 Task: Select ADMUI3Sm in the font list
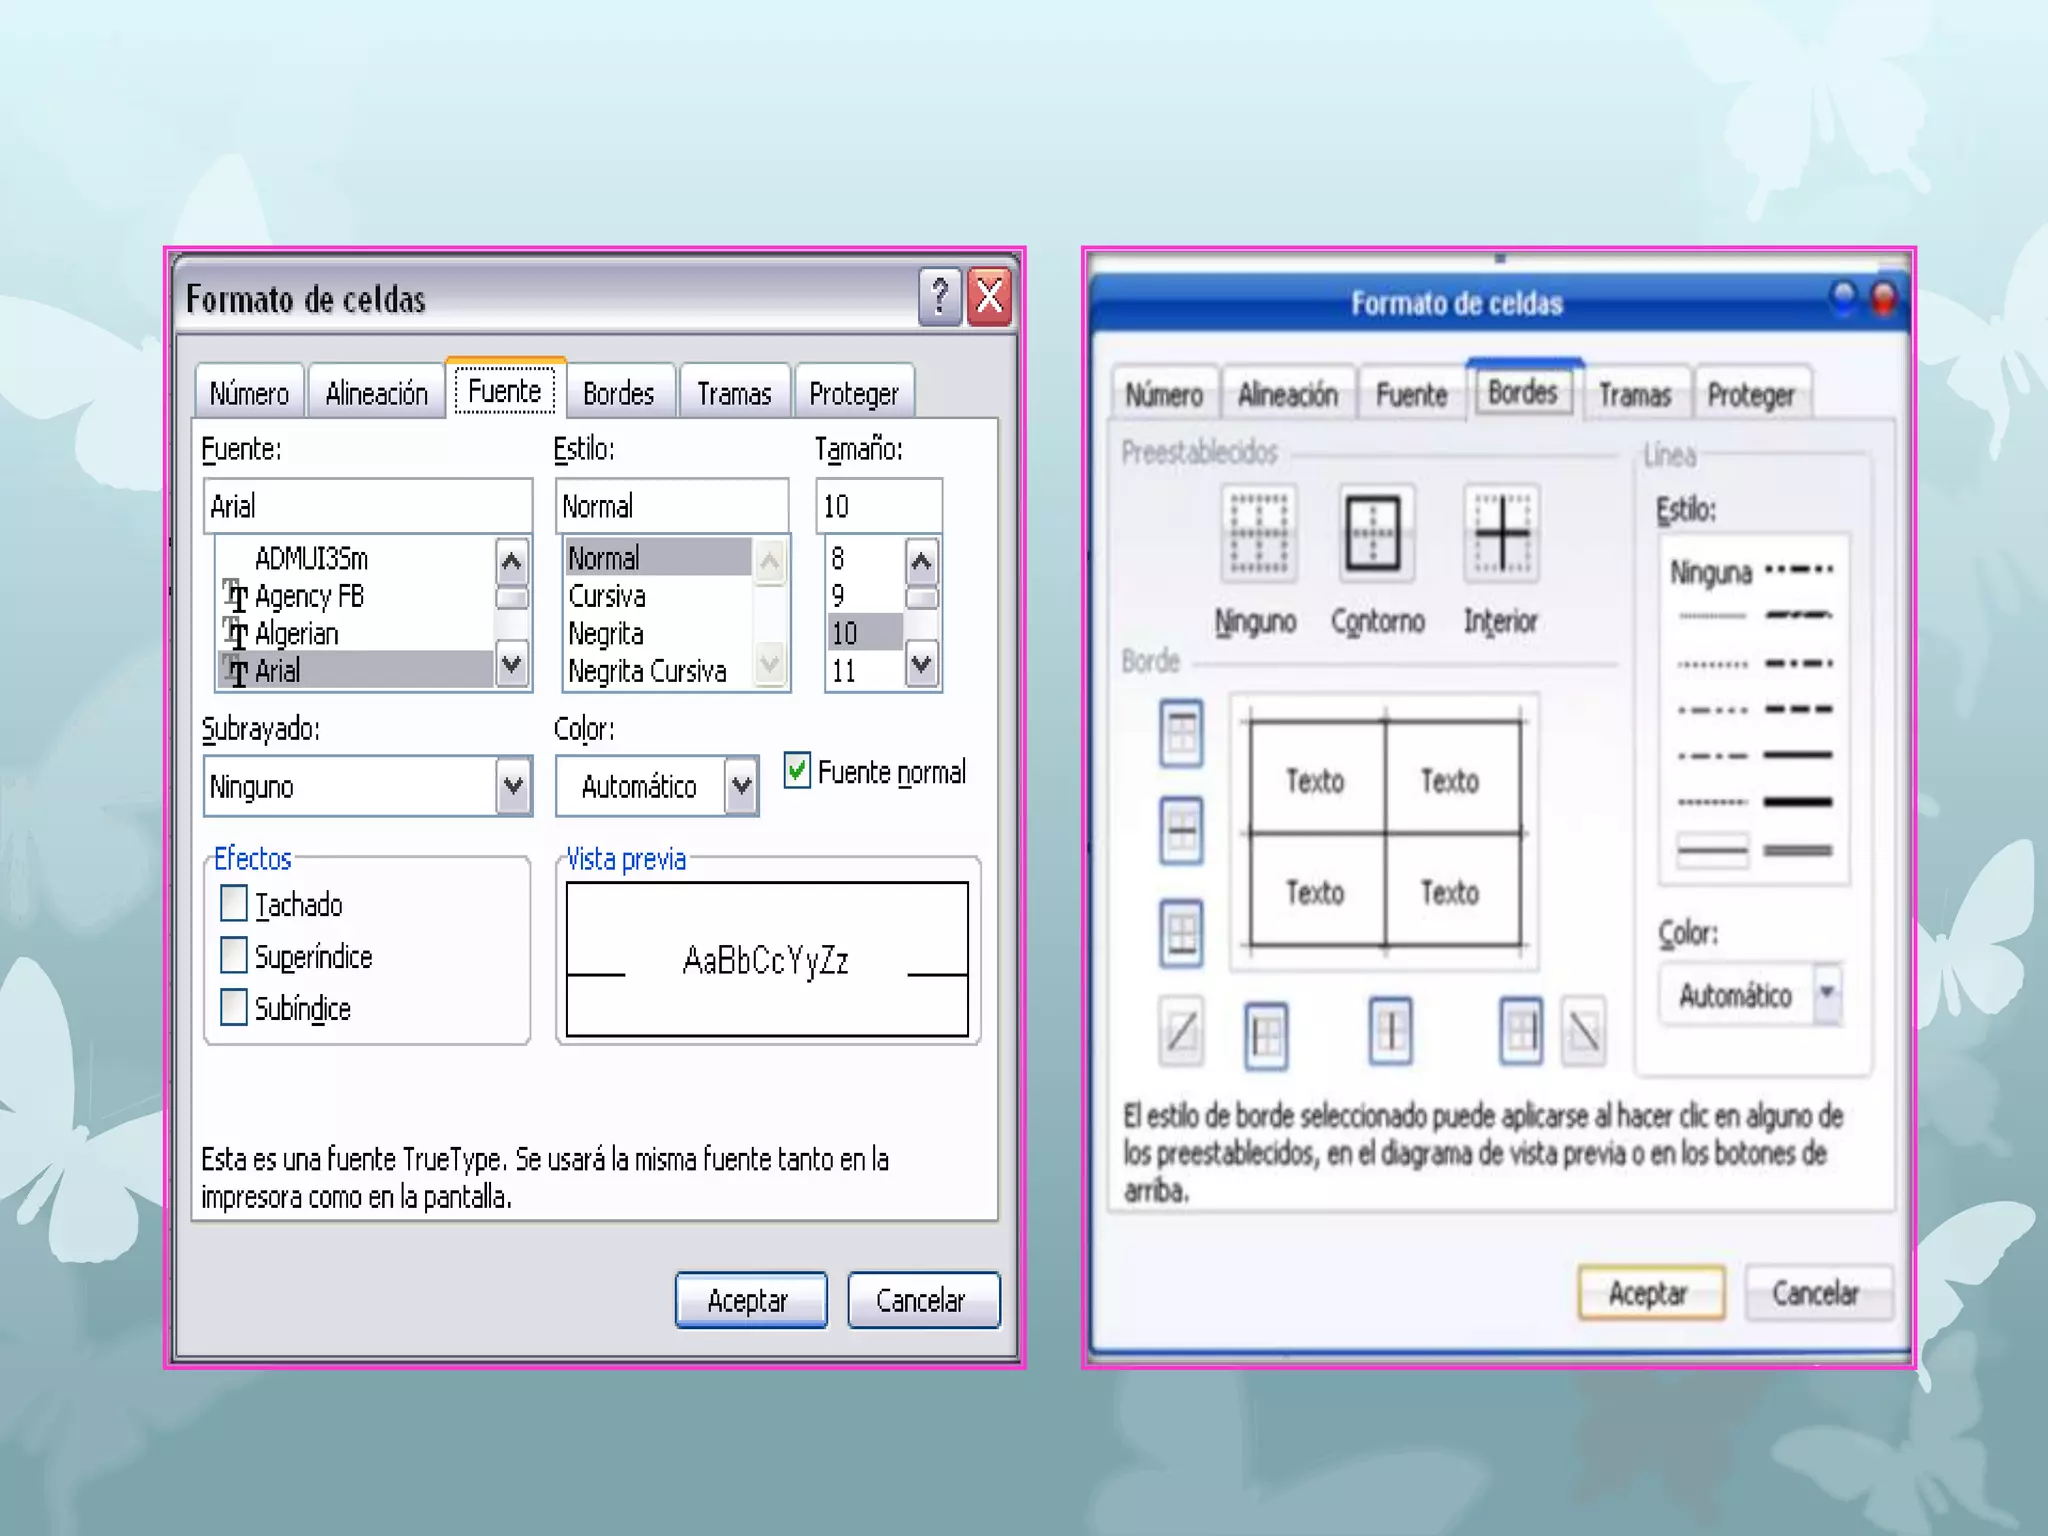click(x=356, y=558)
